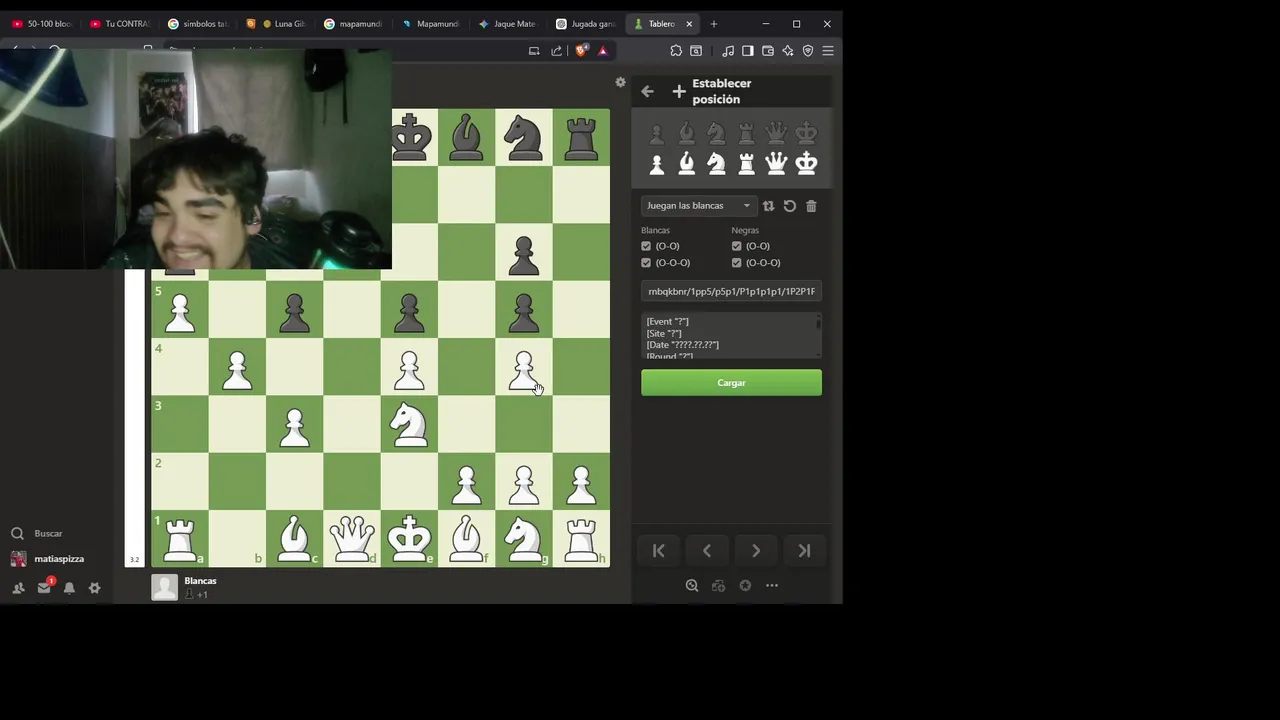Open the Brave wallet icon in toolbar

768,51
